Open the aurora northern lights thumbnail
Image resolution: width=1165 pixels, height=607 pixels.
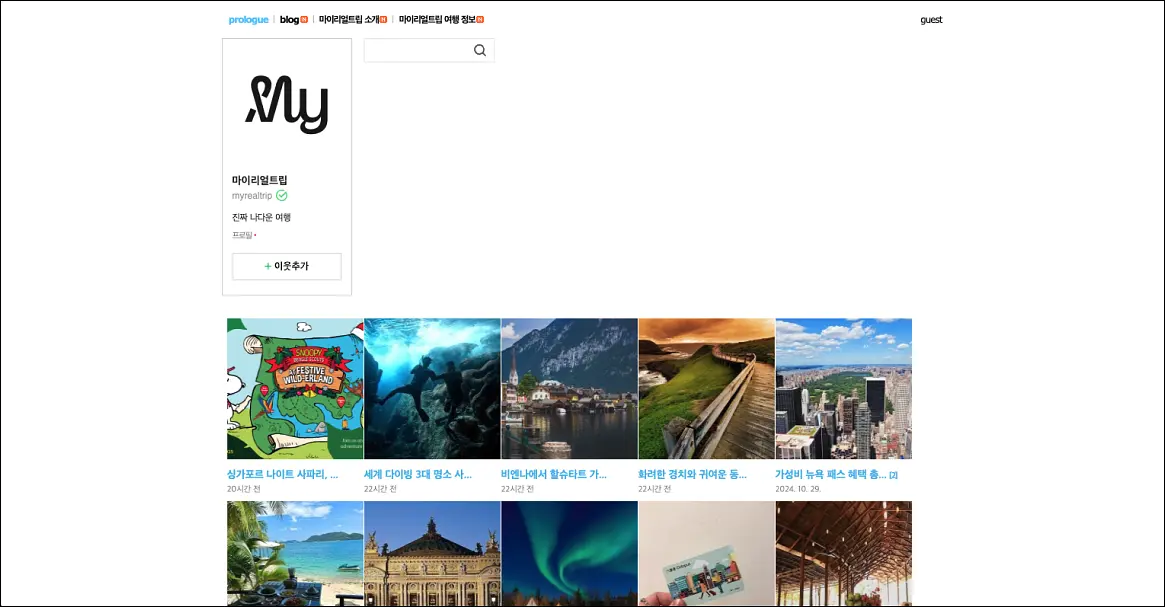pyautogui.click(x=570, y=554)
